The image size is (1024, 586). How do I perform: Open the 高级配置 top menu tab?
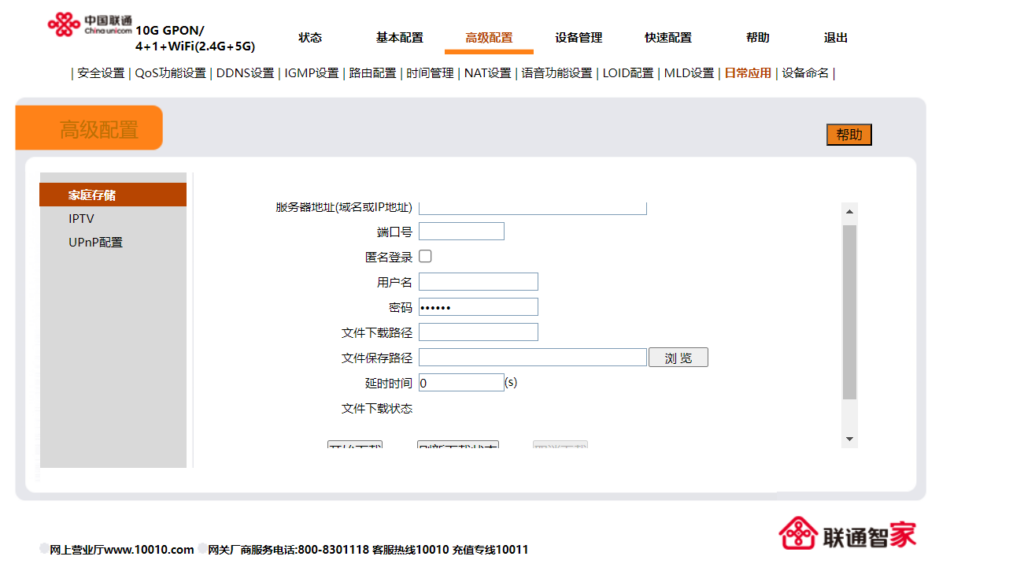click(488, 38)
